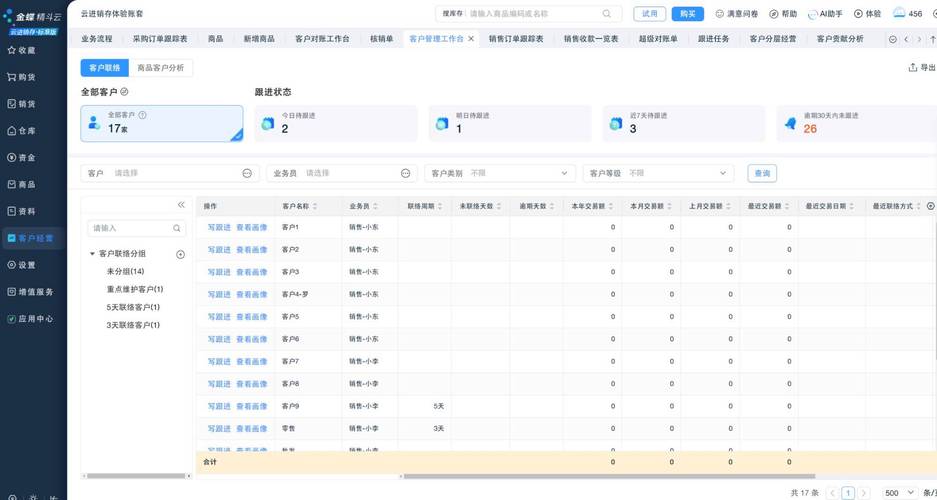This screenshot has height=500, width=937.
Task: Open the tab list dropdown at end of tab bar
Action: (893, 39)
